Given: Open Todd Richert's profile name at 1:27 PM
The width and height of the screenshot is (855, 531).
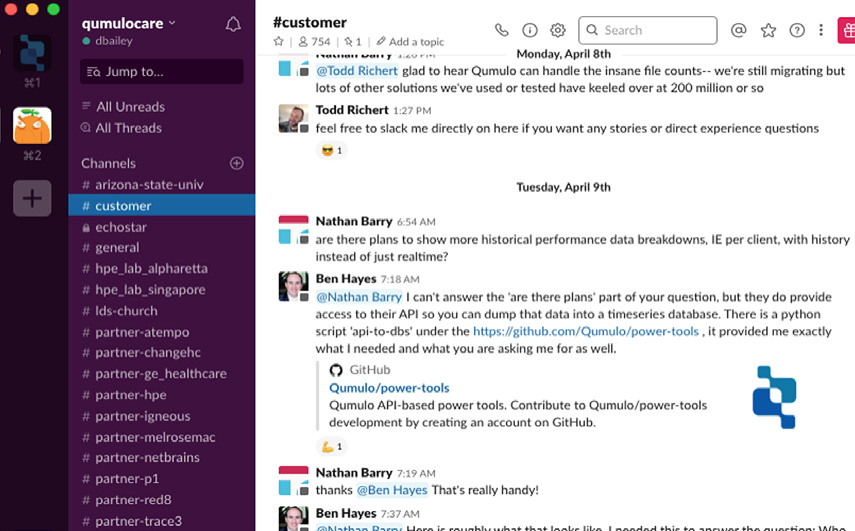Looking at the screenshot, I should (x=352, y=110).
